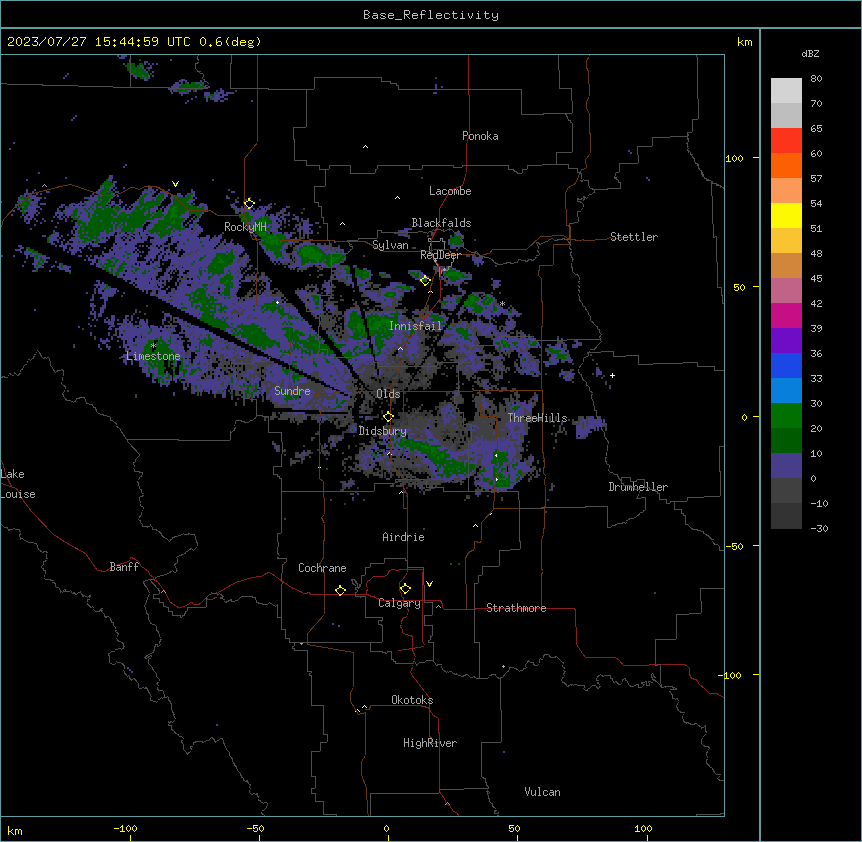Pick the bright yellow swatch in dBZ legend
The image size is (862, 842).
point(786,215)
